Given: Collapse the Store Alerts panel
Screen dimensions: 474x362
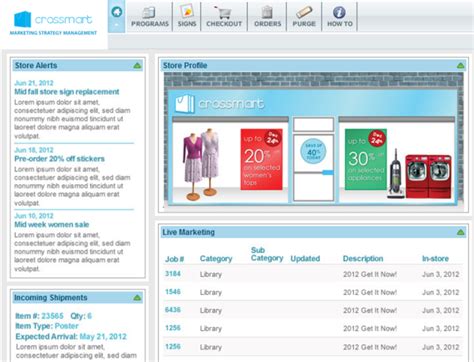Looking at the screenshot, I should [x=137, y=65].
